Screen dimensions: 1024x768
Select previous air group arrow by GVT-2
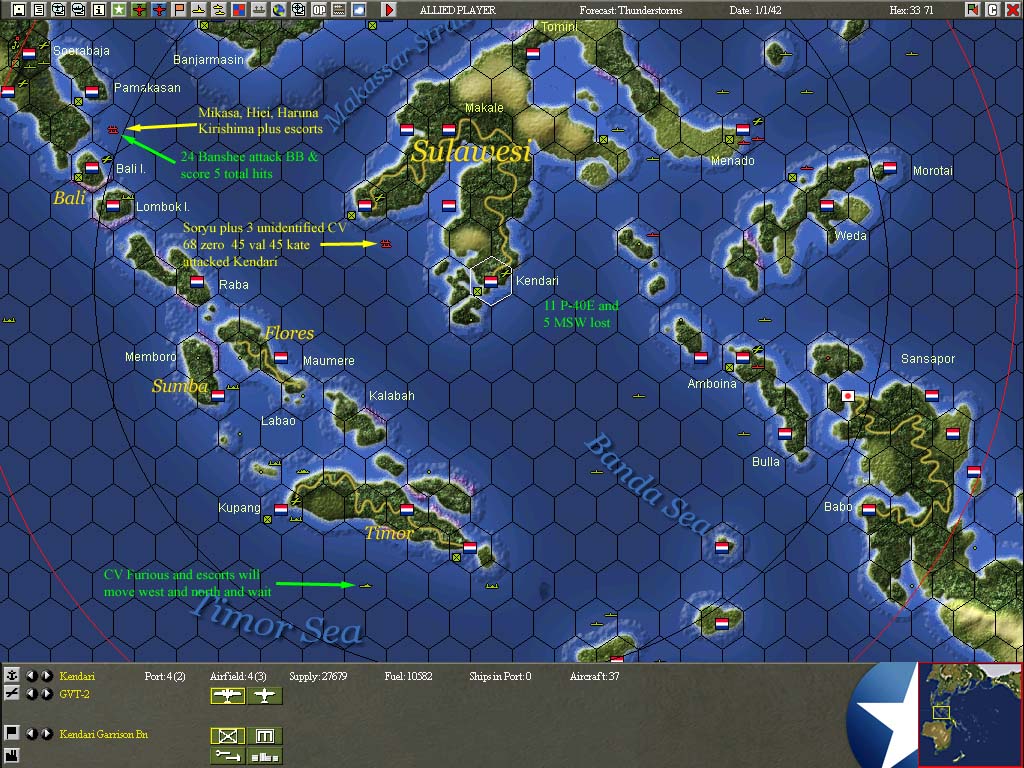(x=31, y=694)
